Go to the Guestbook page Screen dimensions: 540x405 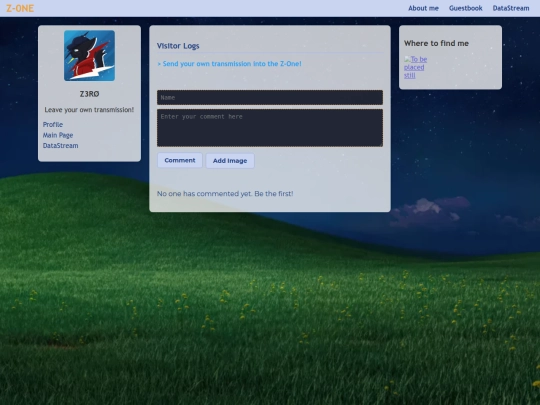coord(465,8)
